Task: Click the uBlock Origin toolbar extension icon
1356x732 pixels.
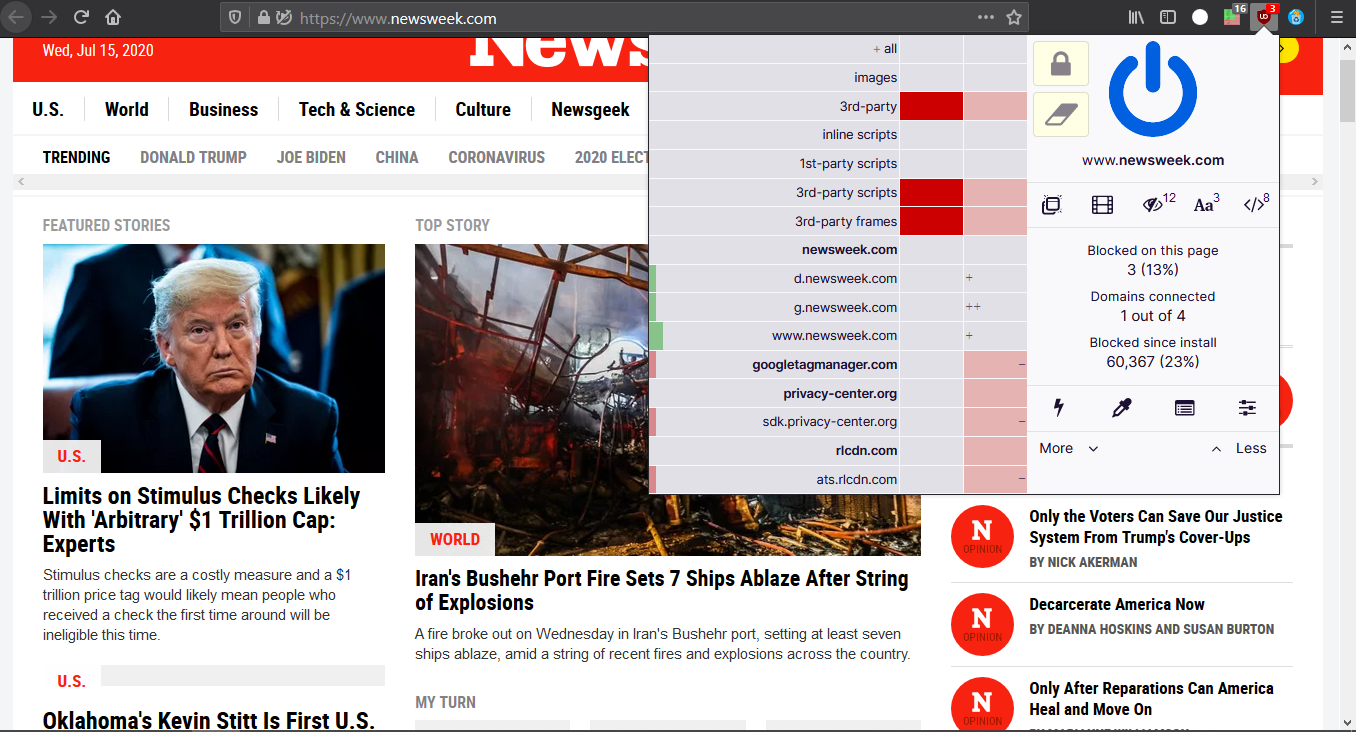Action: click(x=1265, y=17)
